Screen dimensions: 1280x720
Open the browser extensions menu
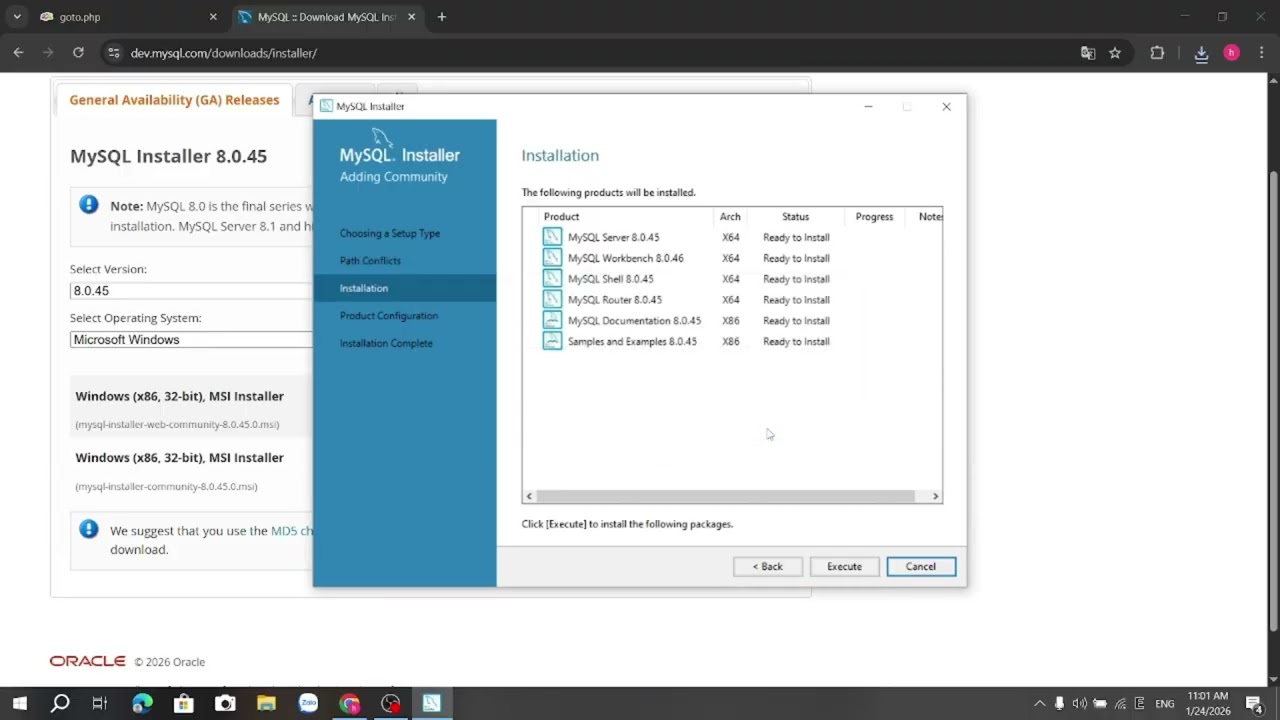[x=1157, y=53]
